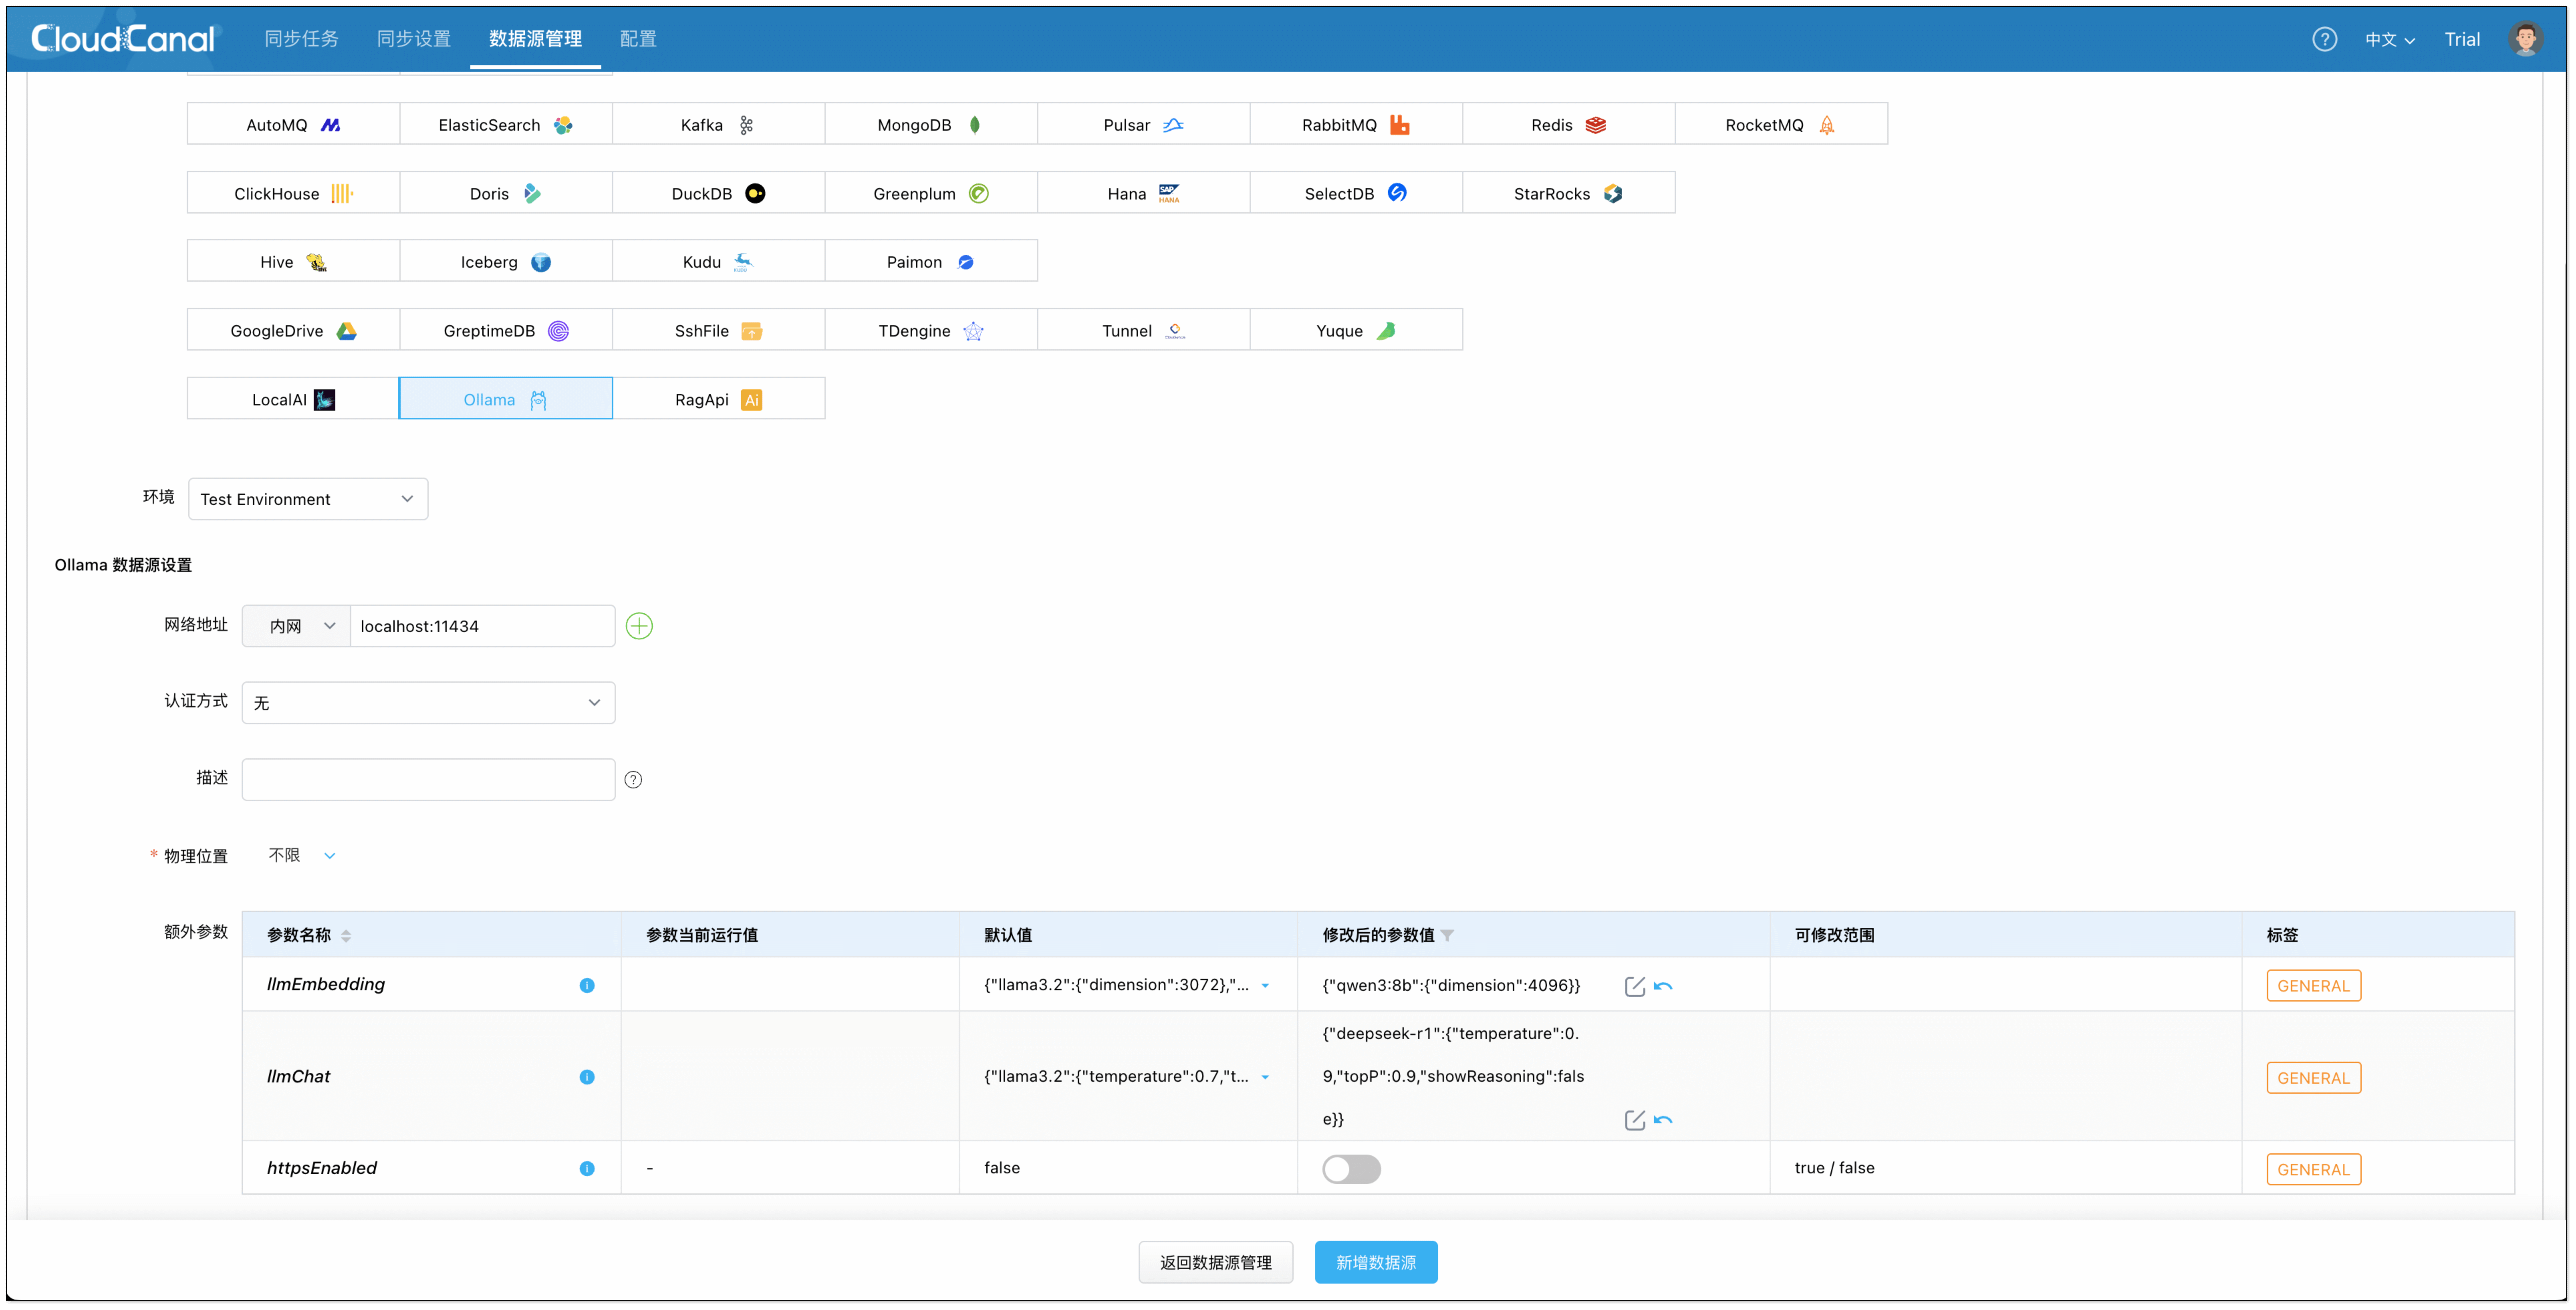
Task: Choose the AutoMQ data source
Action: tap(293, 124)
